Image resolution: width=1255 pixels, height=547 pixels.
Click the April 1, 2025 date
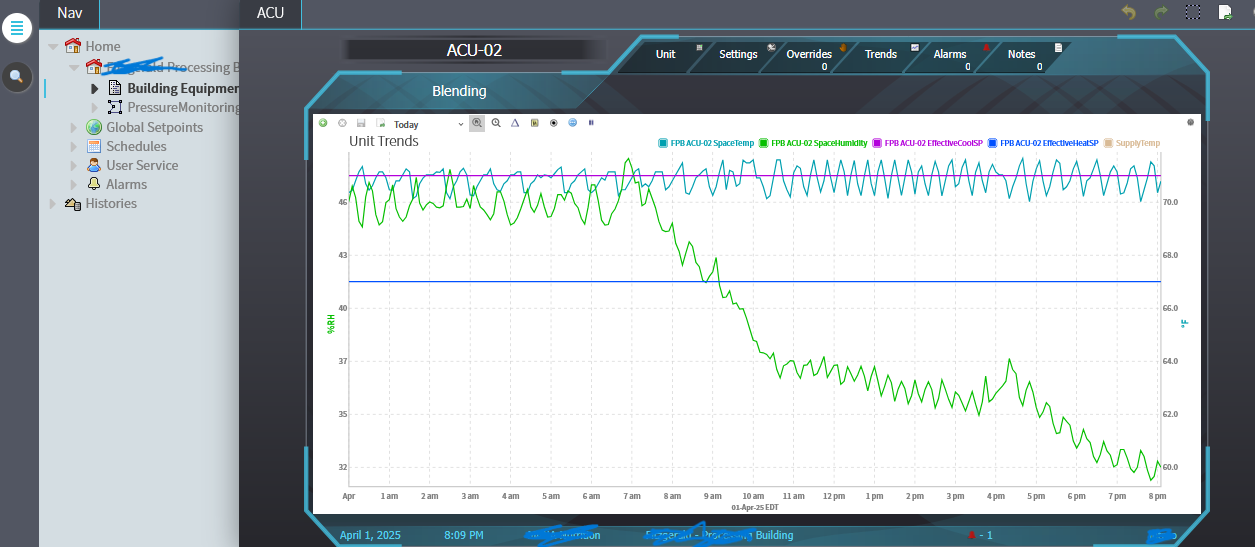(370, 535)
